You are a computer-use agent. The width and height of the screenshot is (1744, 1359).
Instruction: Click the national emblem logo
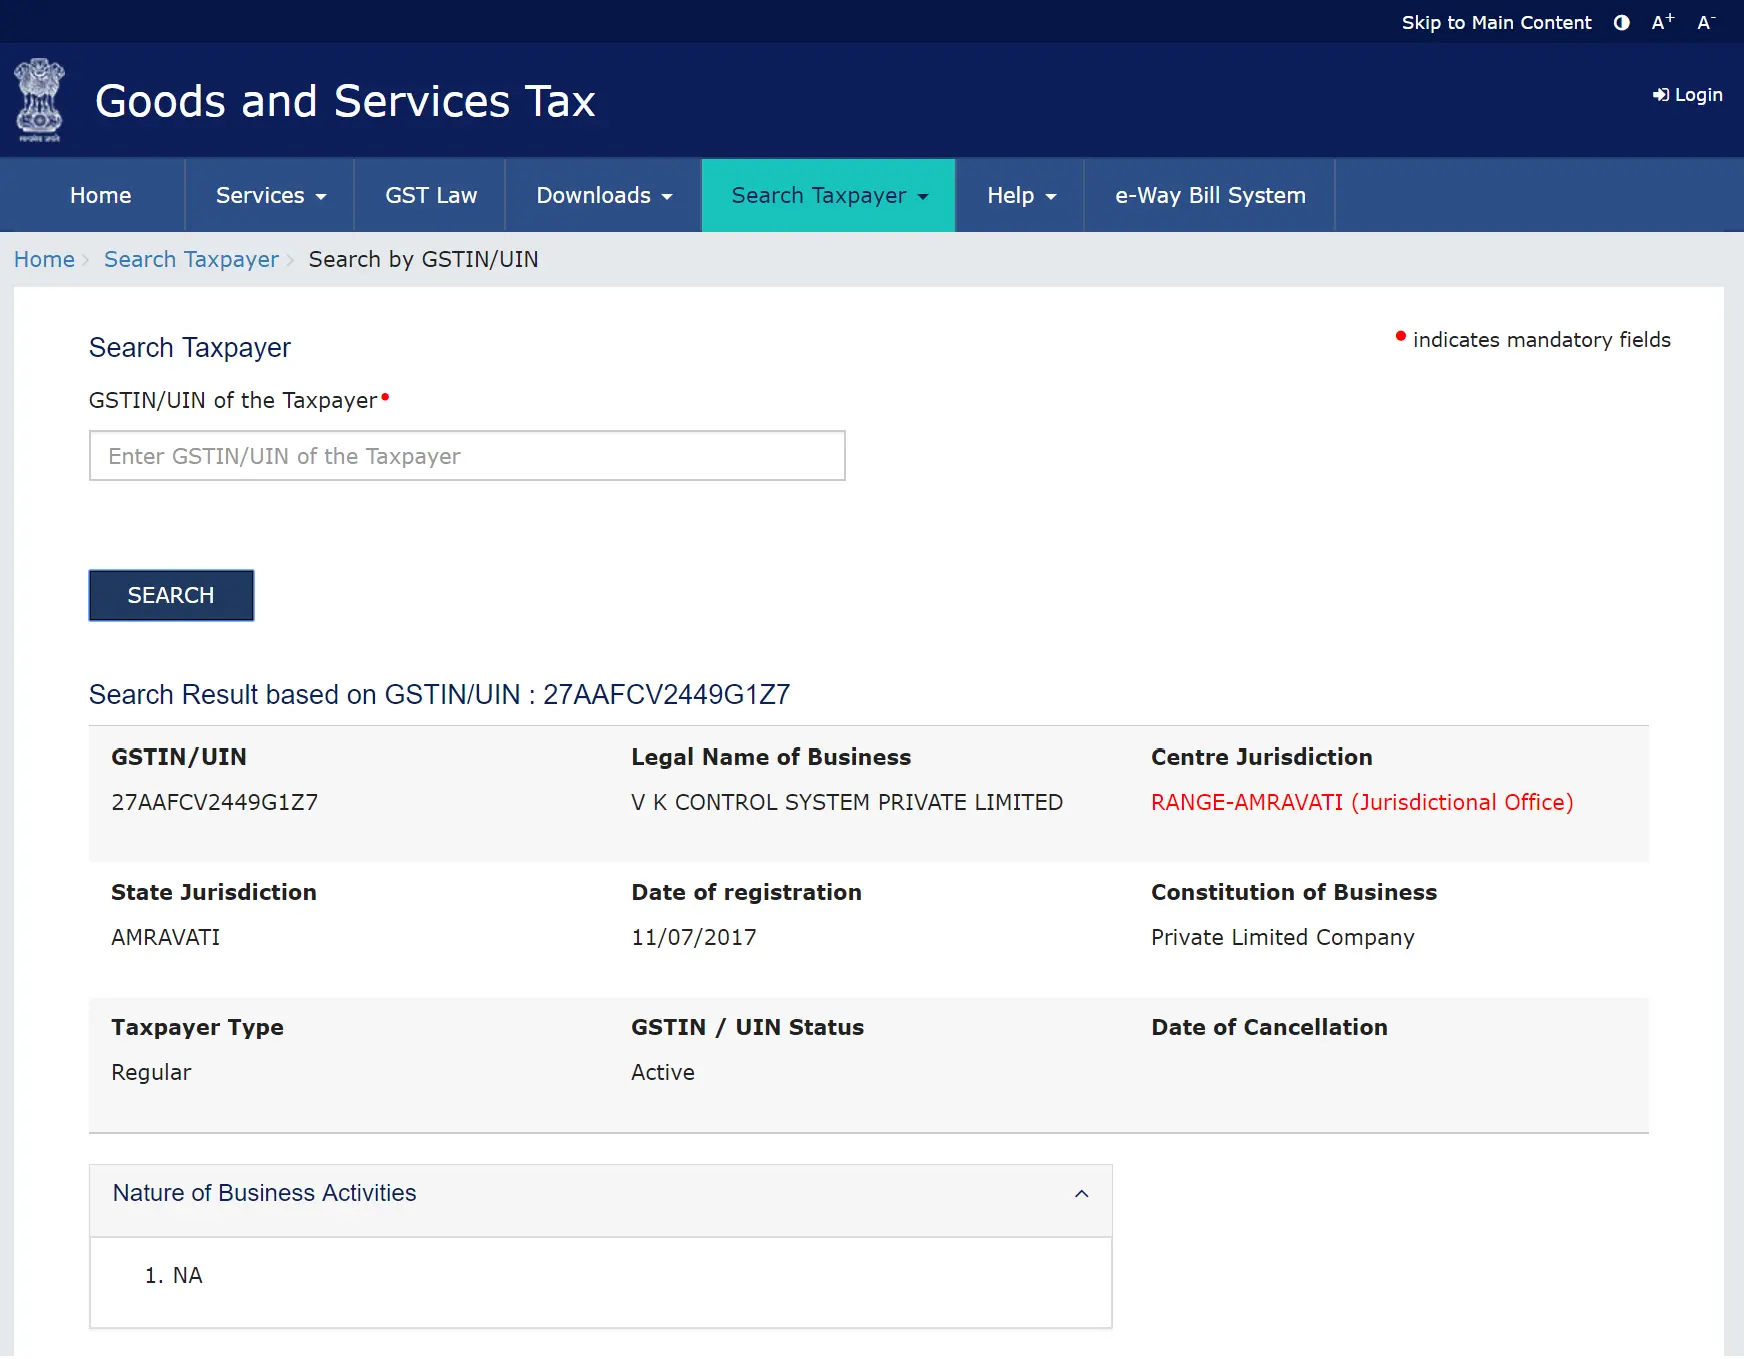(x=40, y=100)
